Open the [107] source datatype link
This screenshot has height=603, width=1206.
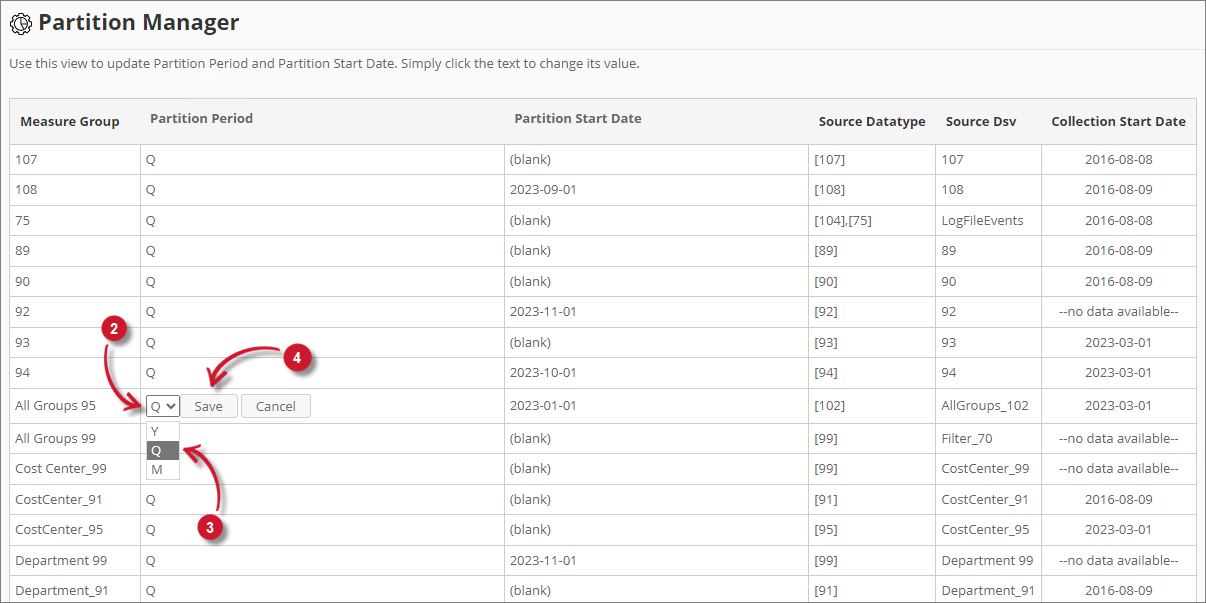click(830, 158)
